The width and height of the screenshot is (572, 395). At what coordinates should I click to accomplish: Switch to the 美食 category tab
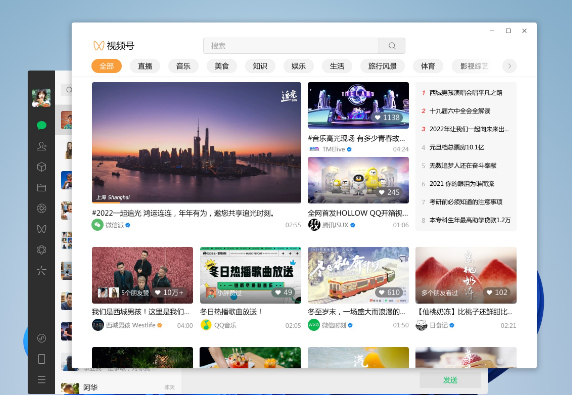click(222, 66)
